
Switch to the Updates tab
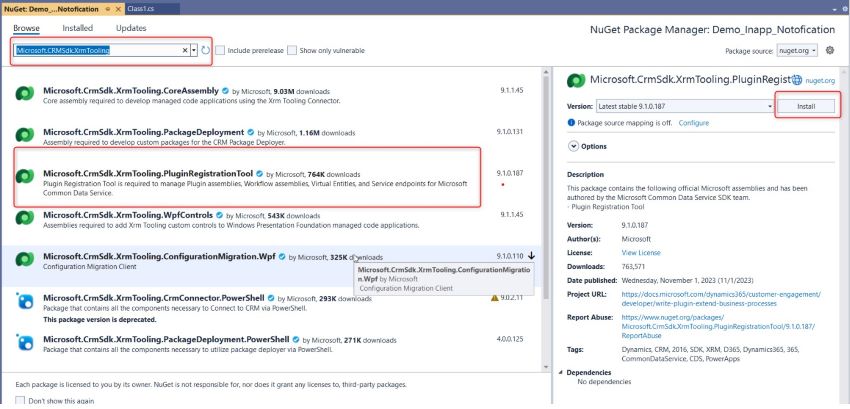point(131,28)
